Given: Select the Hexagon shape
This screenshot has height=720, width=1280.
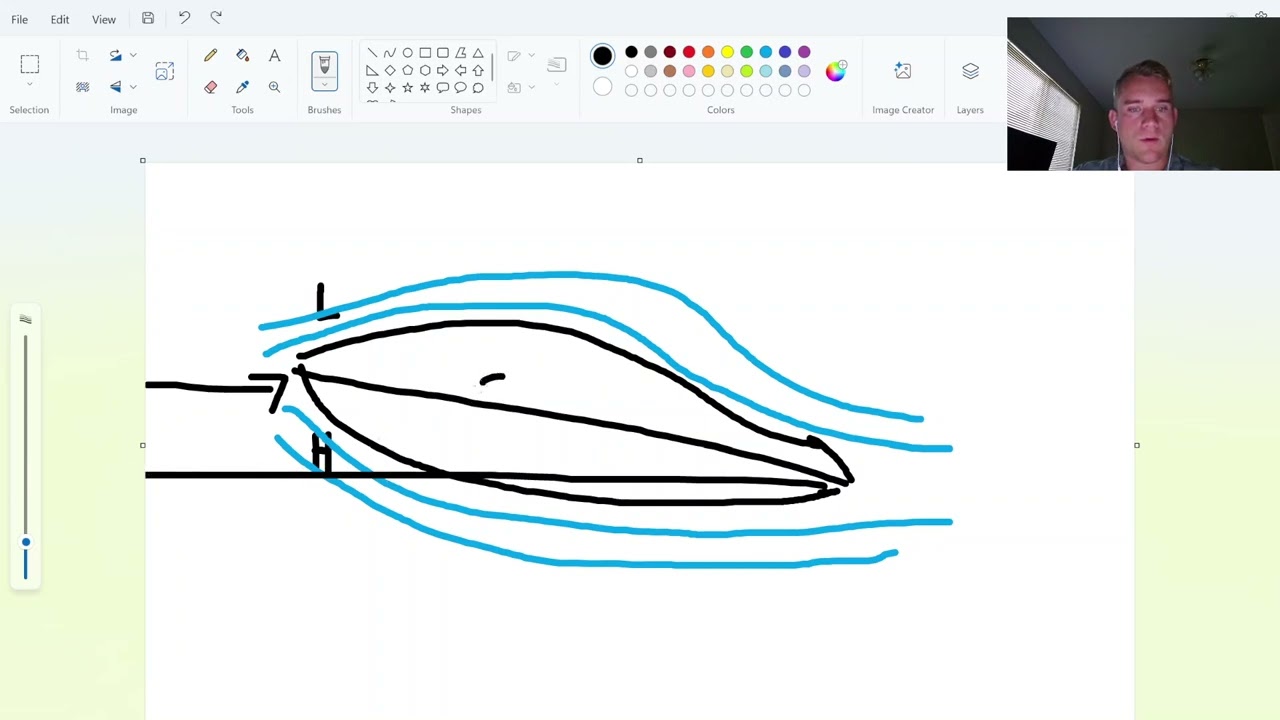Looking at the screenshot, I should point(425,71).
